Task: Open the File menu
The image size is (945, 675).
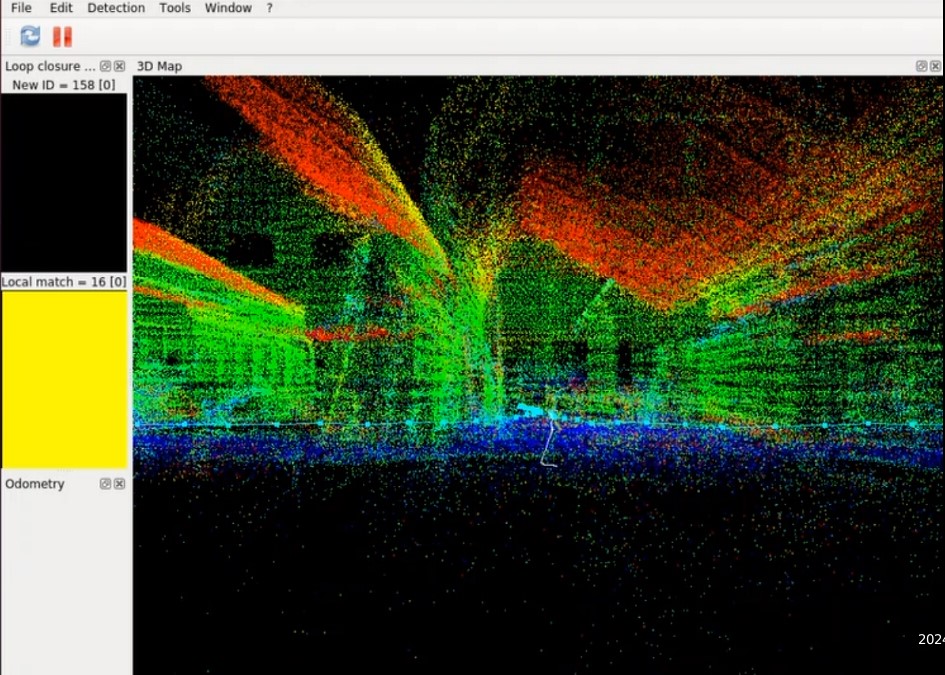Action: (x=21, y=8)
